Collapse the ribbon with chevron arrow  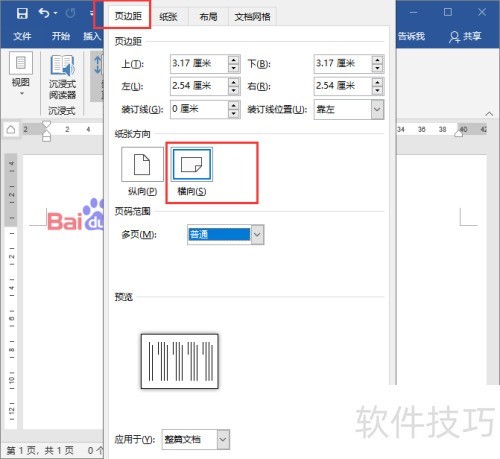[x=489, y=114]
